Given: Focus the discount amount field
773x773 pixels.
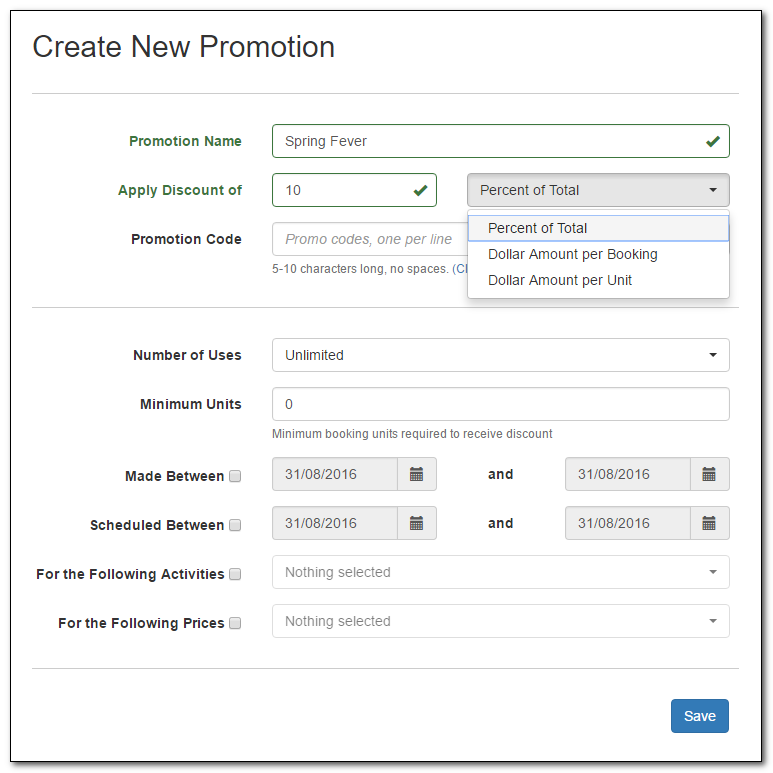Looking at the screenshot, I should pyautogui.click(x=354, y=190).
